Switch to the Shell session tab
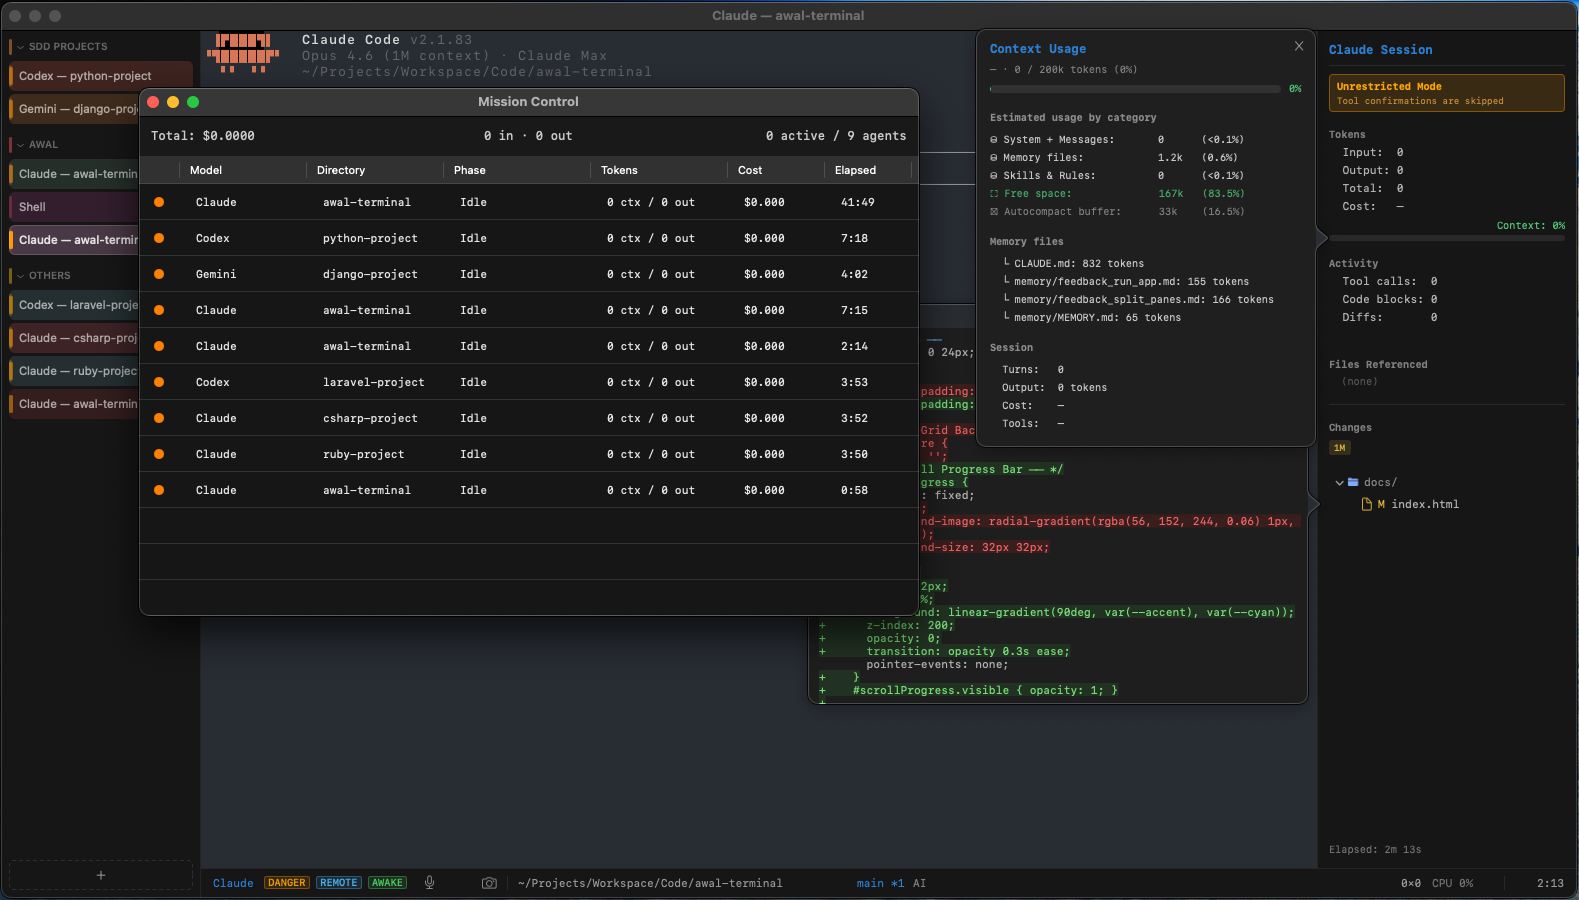The height and width of the screenshot is (900, 1579). point(74,207)
